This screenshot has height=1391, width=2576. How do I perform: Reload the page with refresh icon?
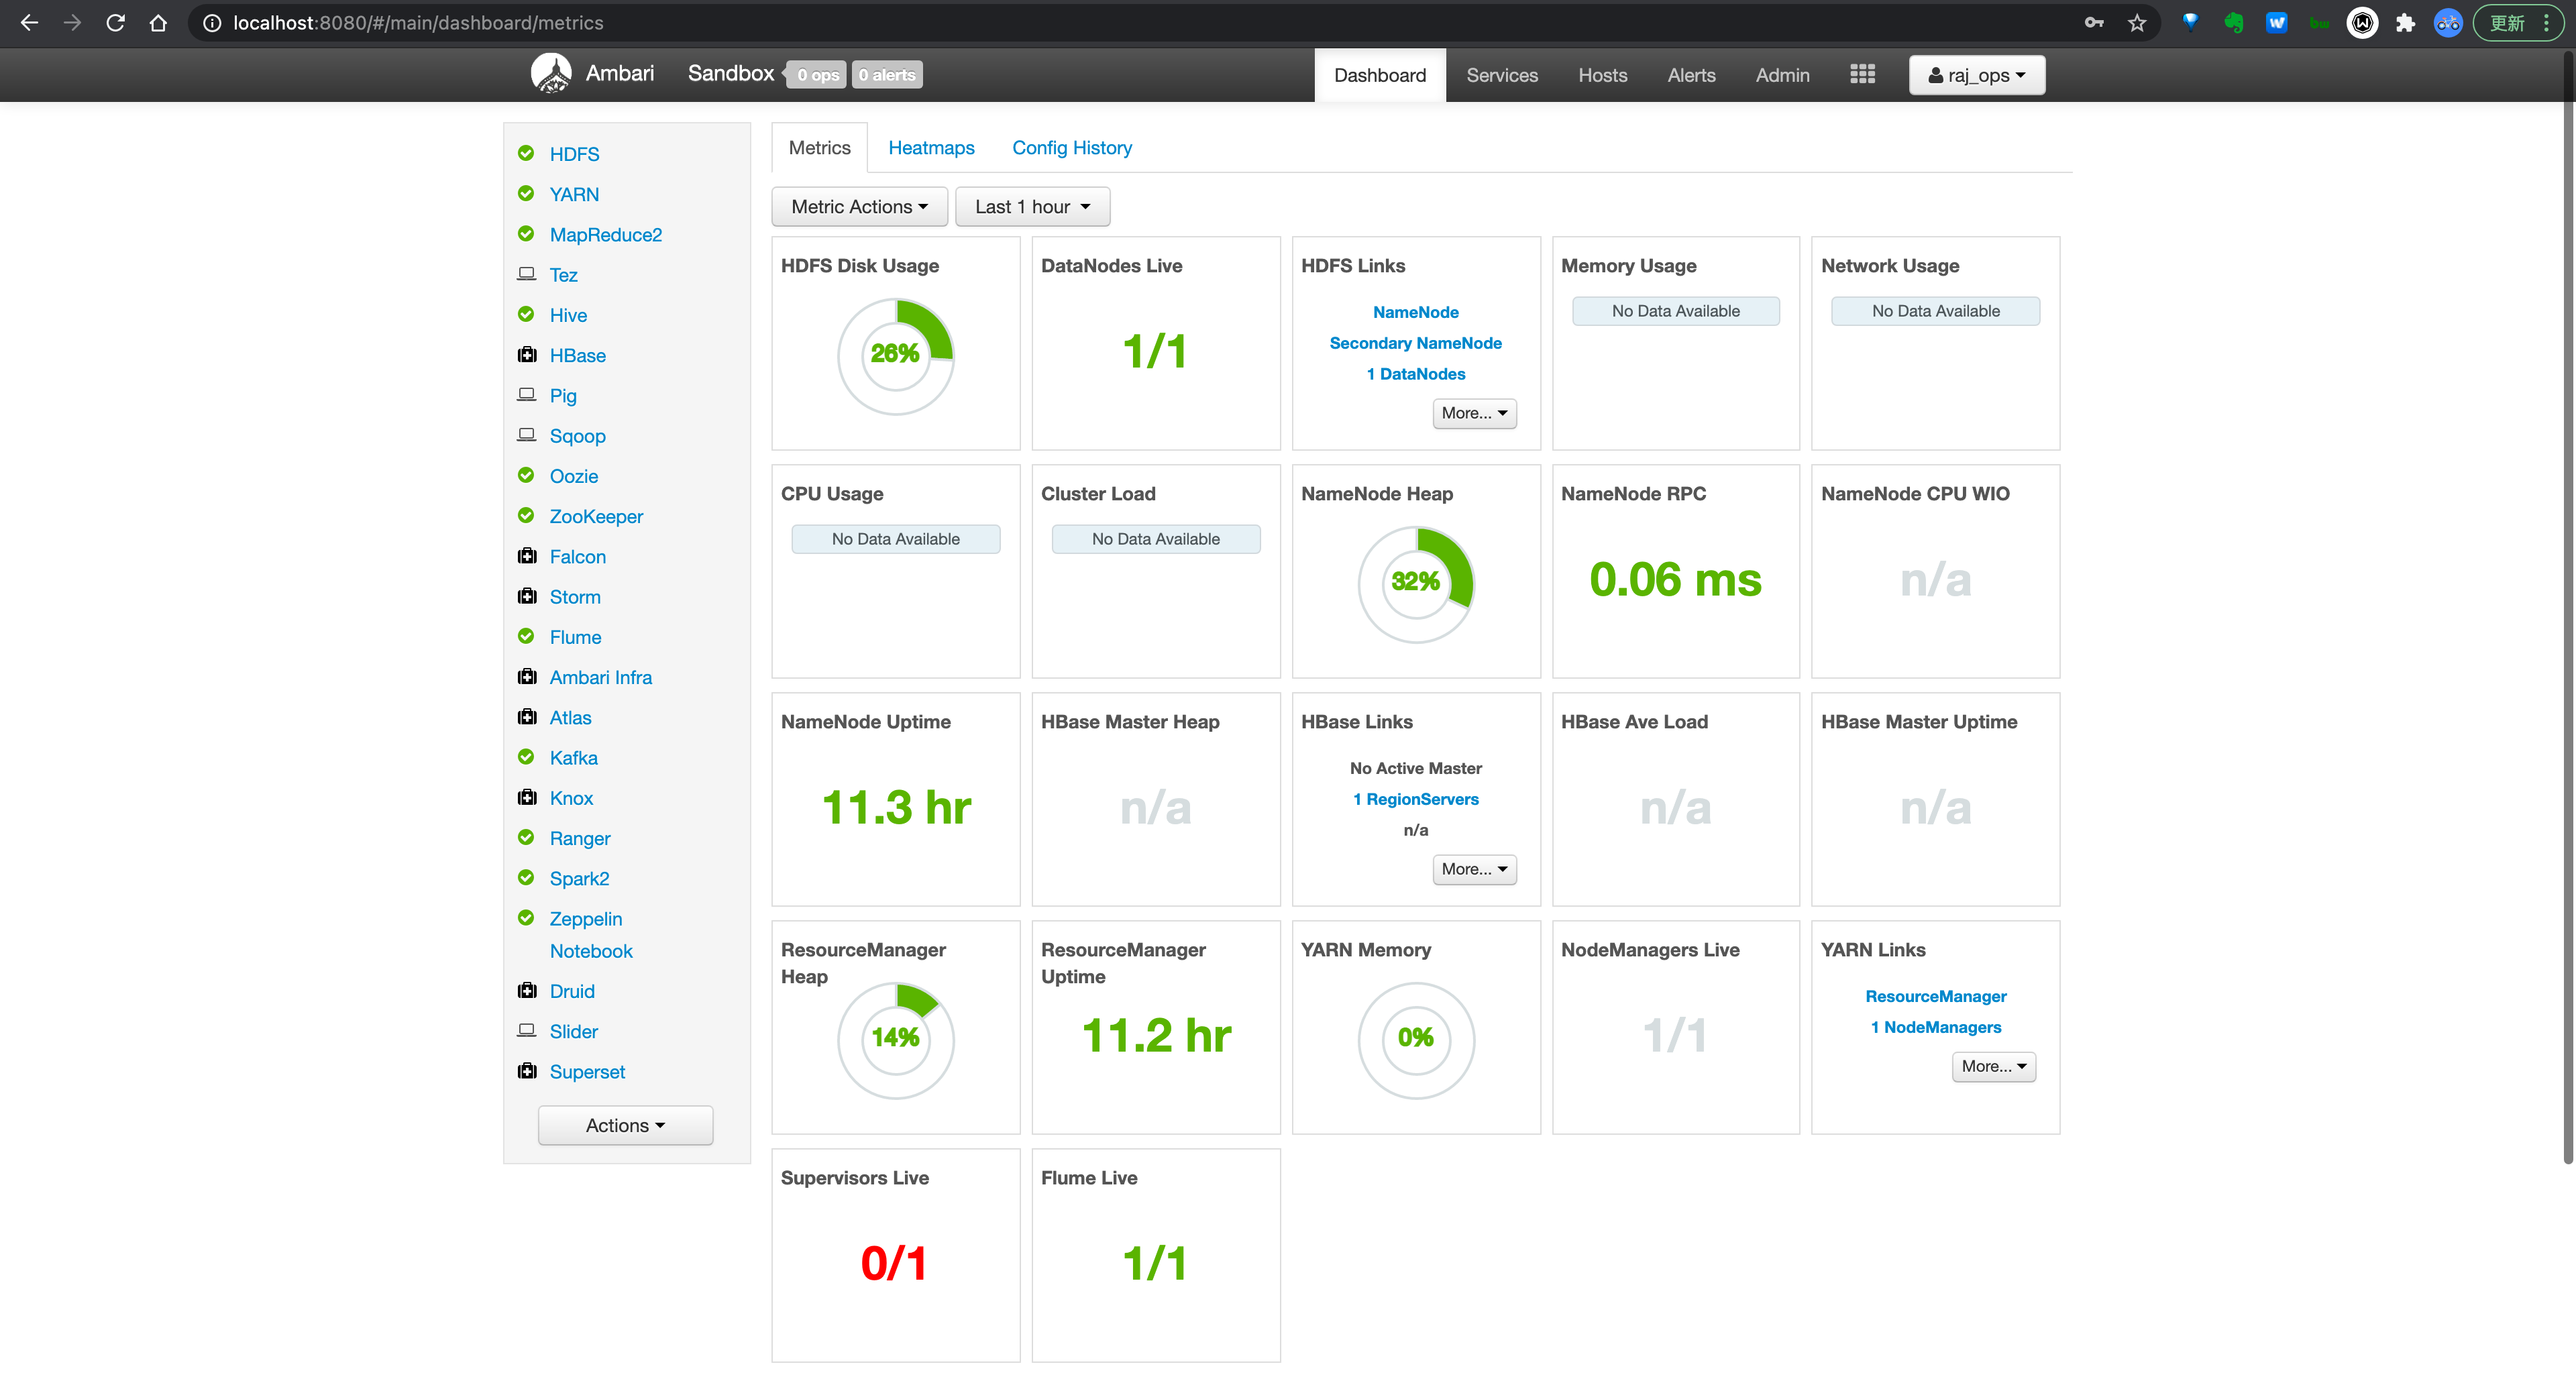(x=115, y=22)
